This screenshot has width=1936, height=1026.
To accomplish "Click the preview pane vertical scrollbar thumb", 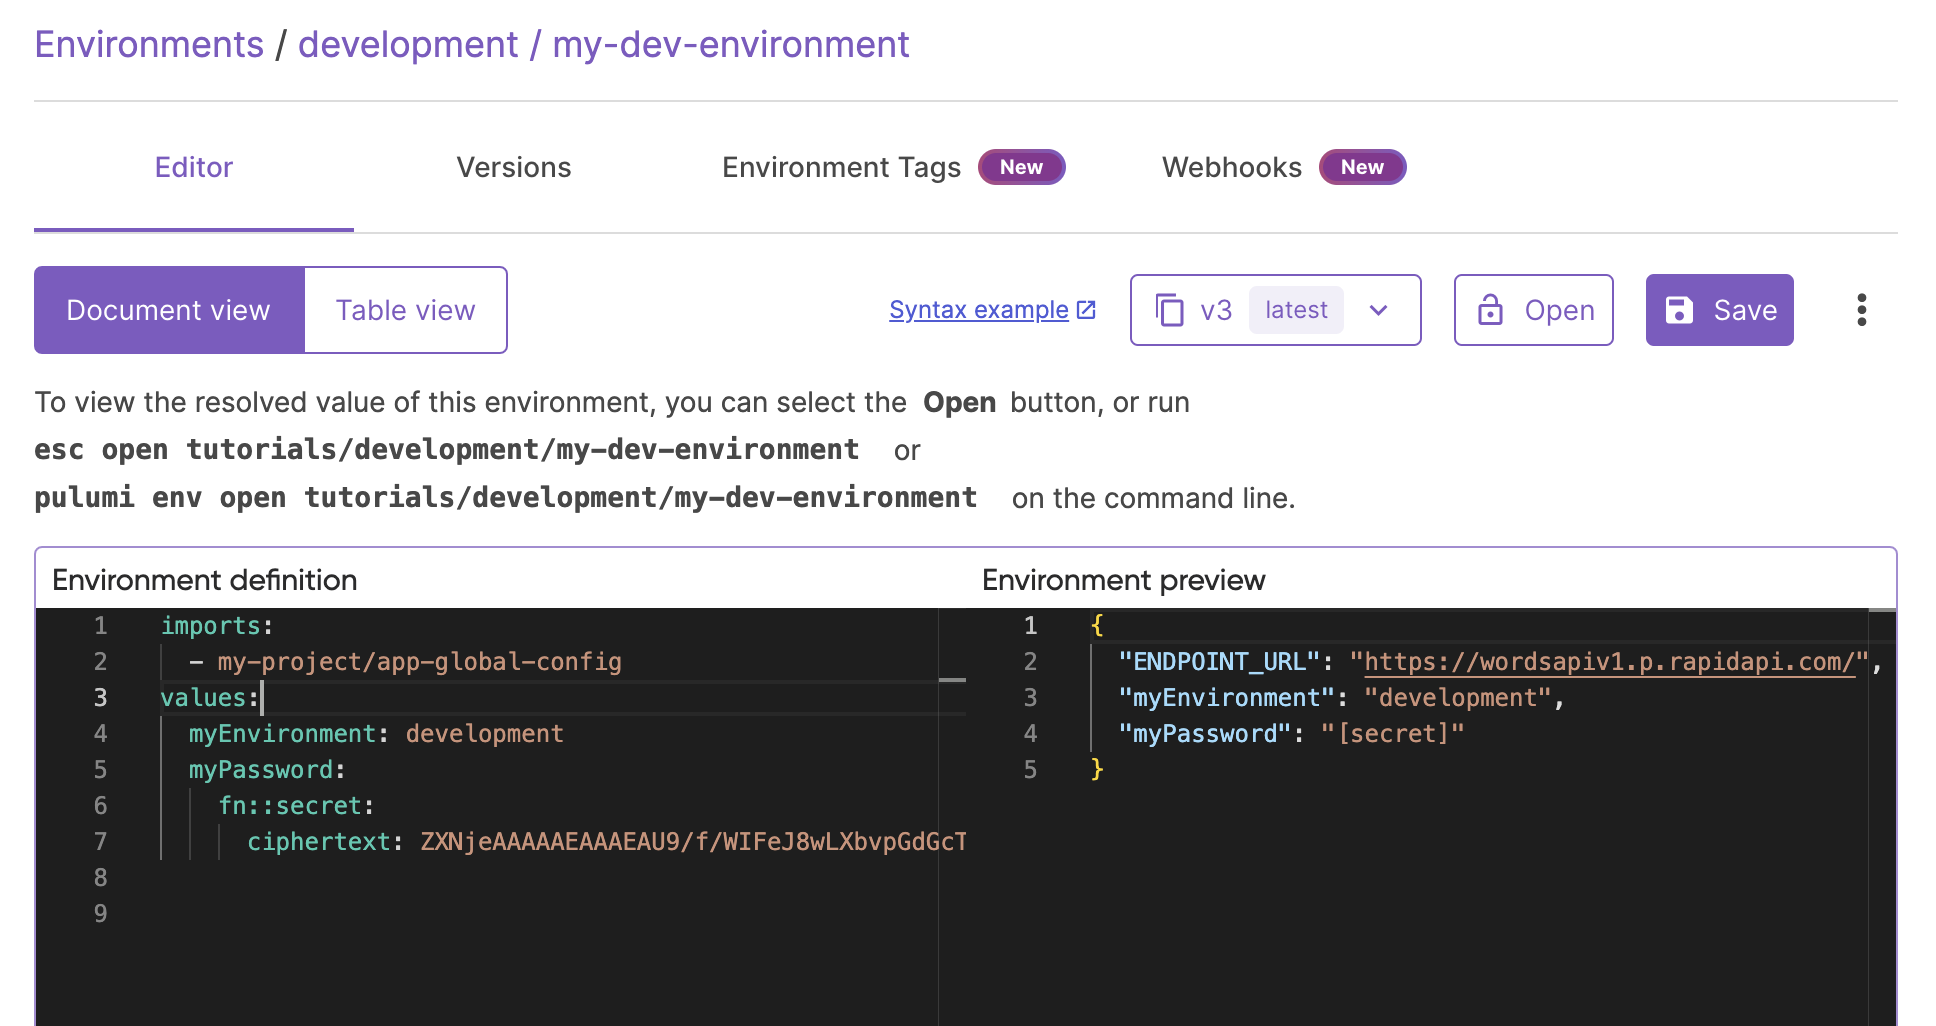I will [1882, 609].
